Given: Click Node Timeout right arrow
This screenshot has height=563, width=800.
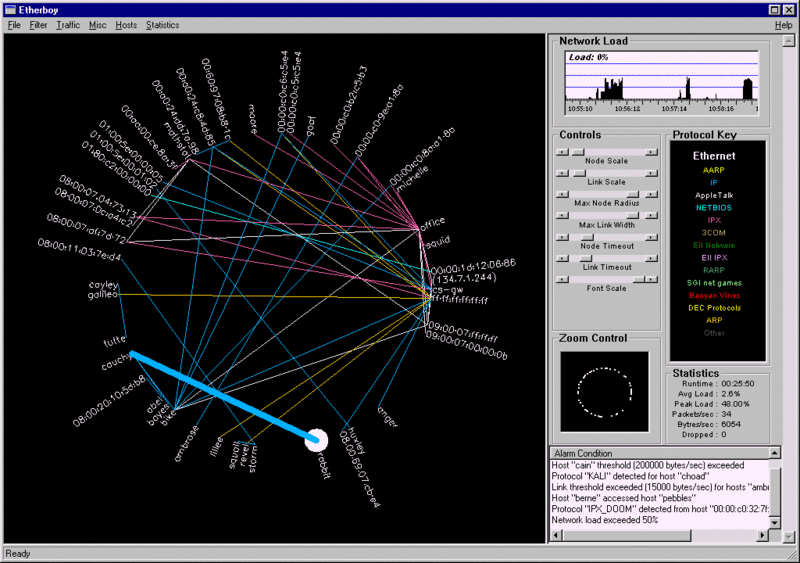Looking at the screenshot, I should [x=651, y=237].
